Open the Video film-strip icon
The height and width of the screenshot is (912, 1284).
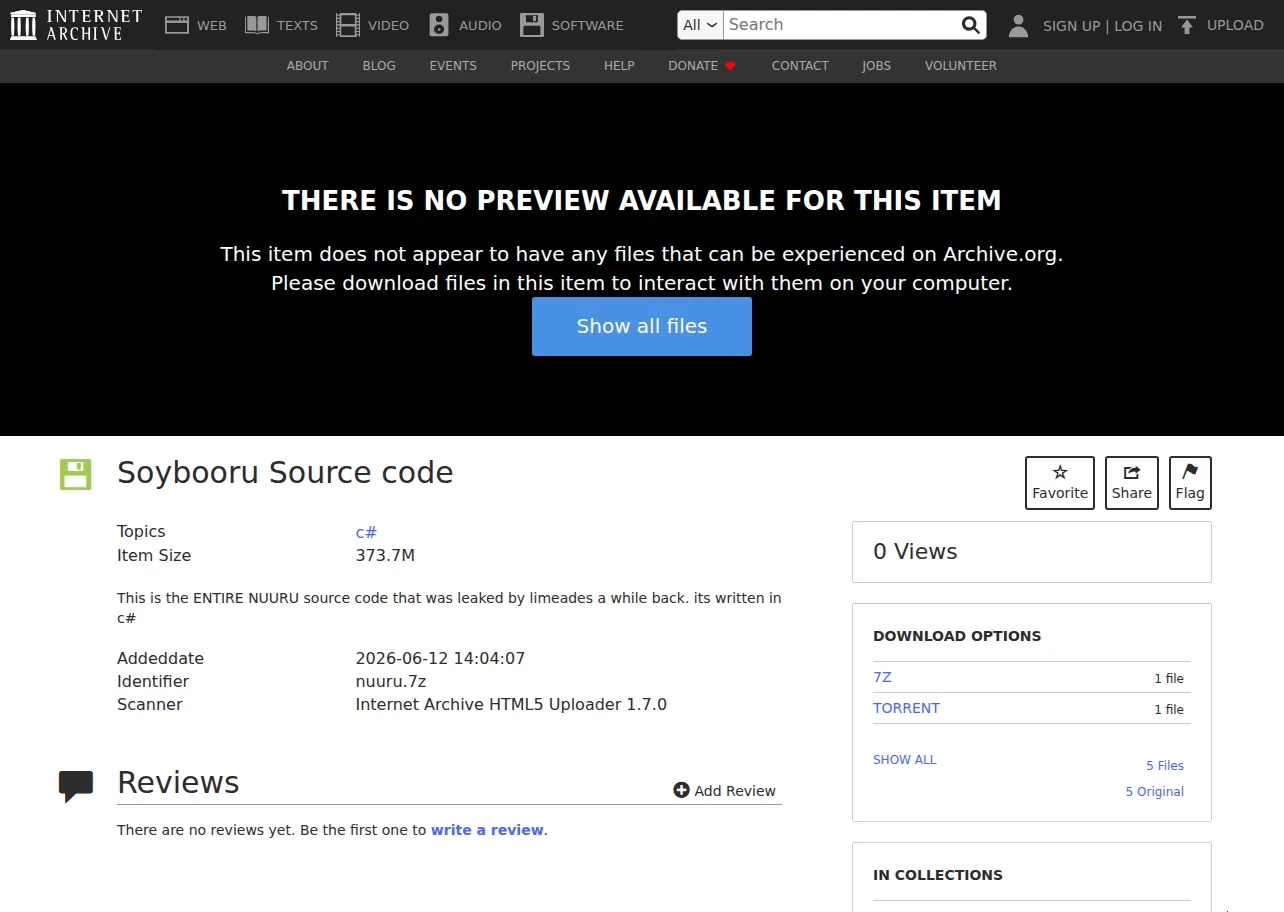point(348,25)
